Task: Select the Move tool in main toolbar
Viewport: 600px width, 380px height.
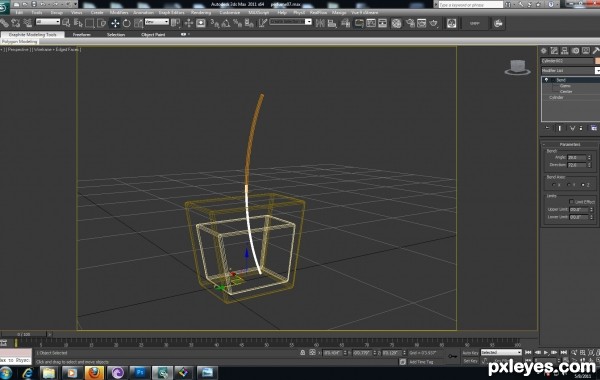Action: [x=115, y=23]
